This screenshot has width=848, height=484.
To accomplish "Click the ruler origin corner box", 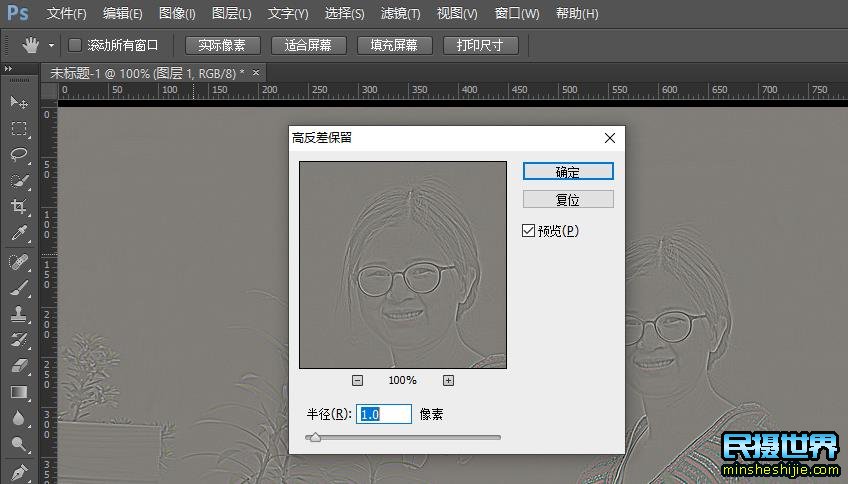I will click(50, 90).
